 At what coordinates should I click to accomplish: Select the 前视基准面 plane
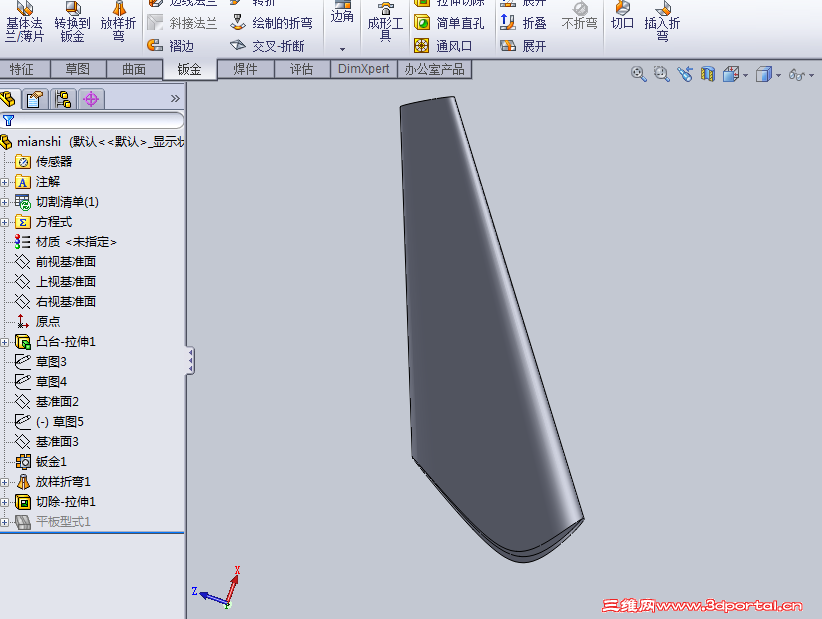[56, 262]
